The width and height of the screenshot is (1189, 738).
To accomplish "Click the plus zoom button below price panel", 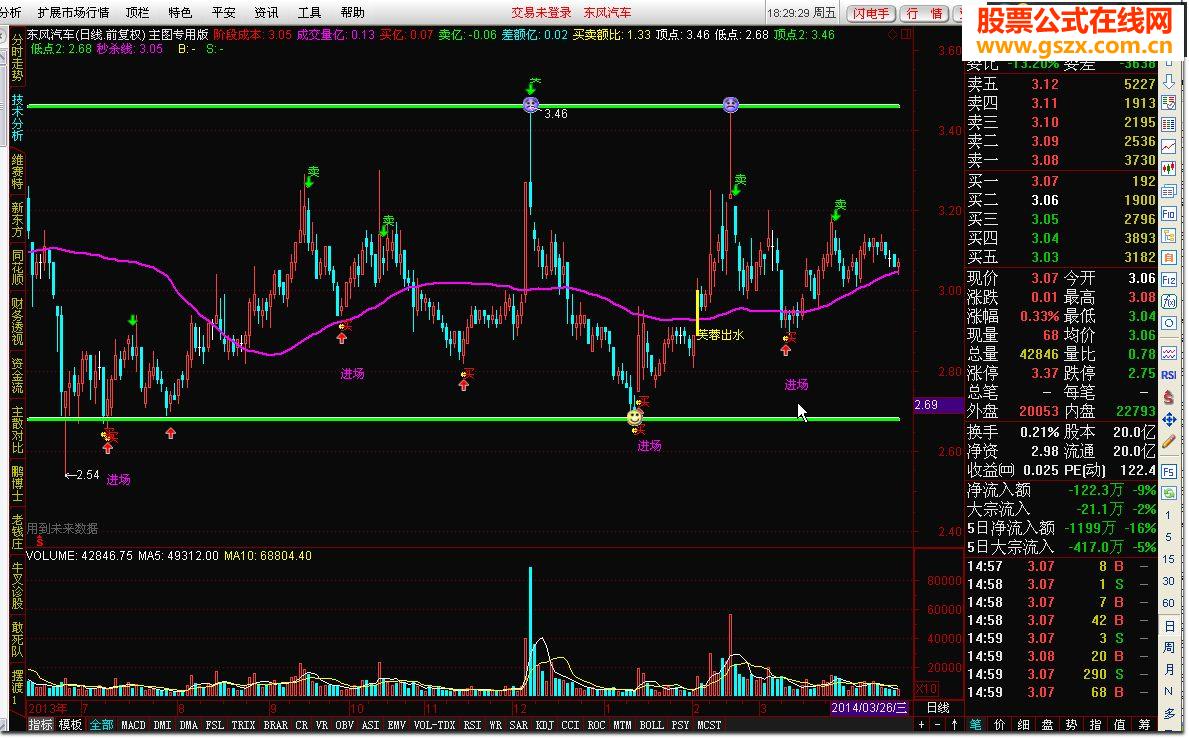I will point(921,725).
